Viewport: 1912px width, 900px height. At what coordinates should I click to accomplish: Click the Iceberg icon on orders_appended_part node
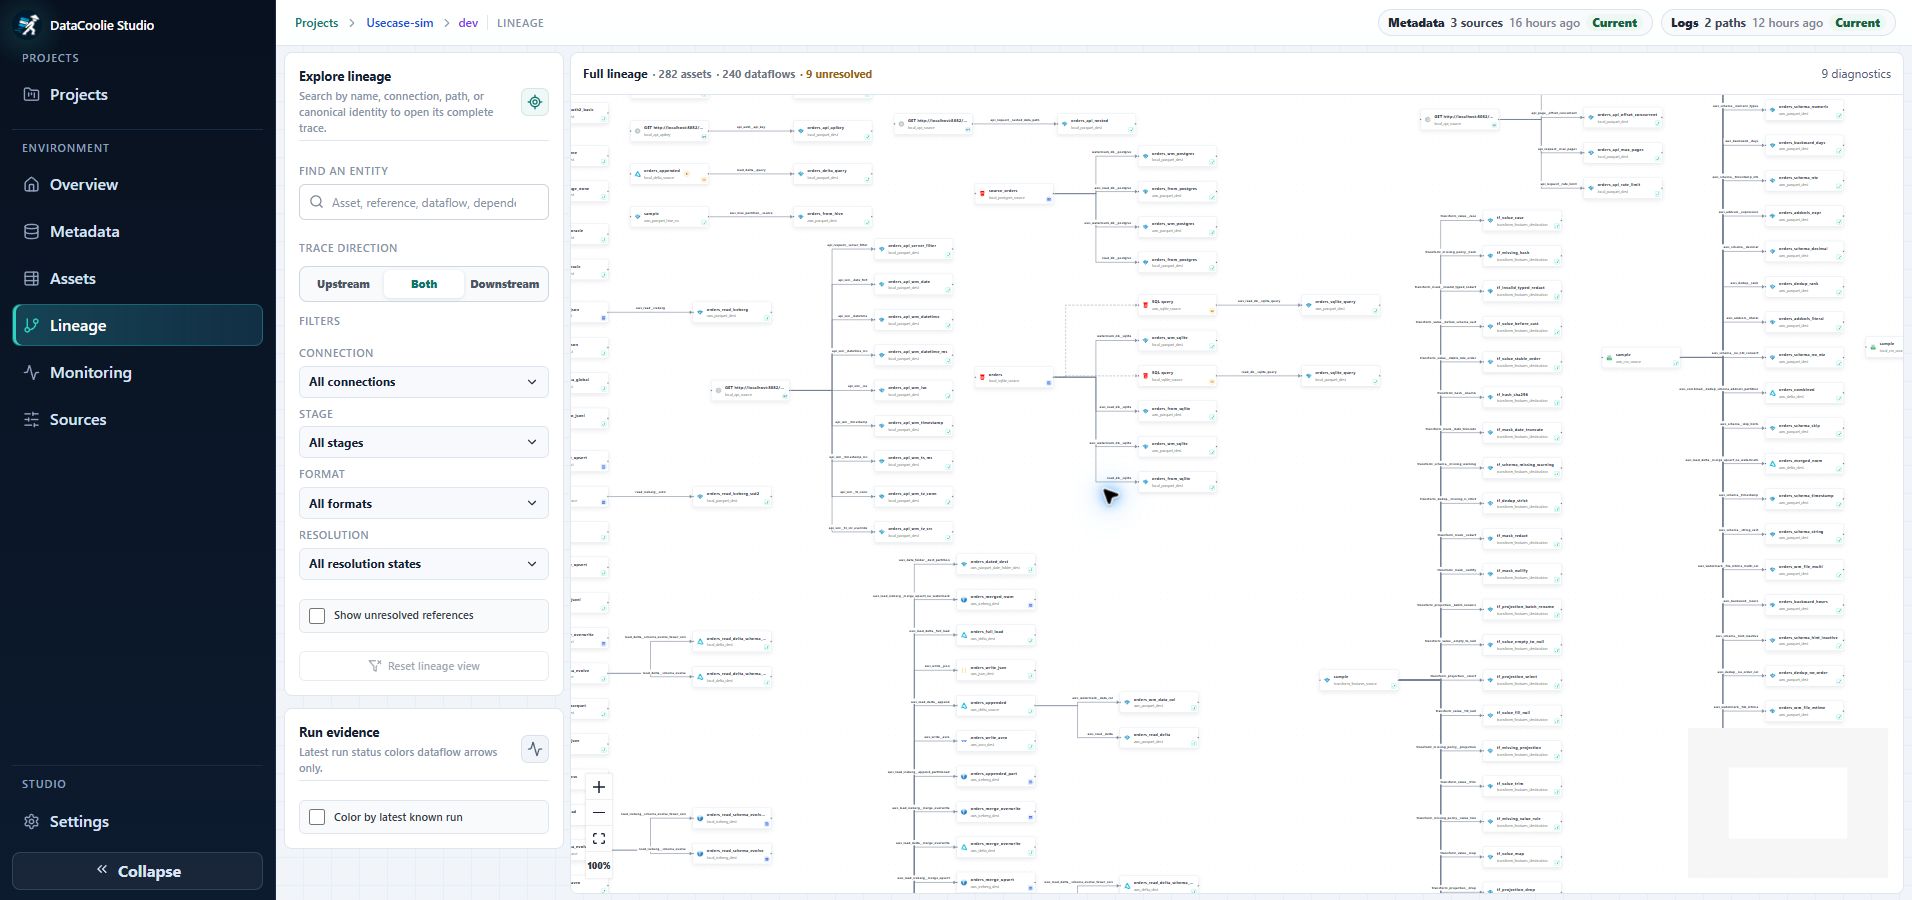click(x=963, y=775)
